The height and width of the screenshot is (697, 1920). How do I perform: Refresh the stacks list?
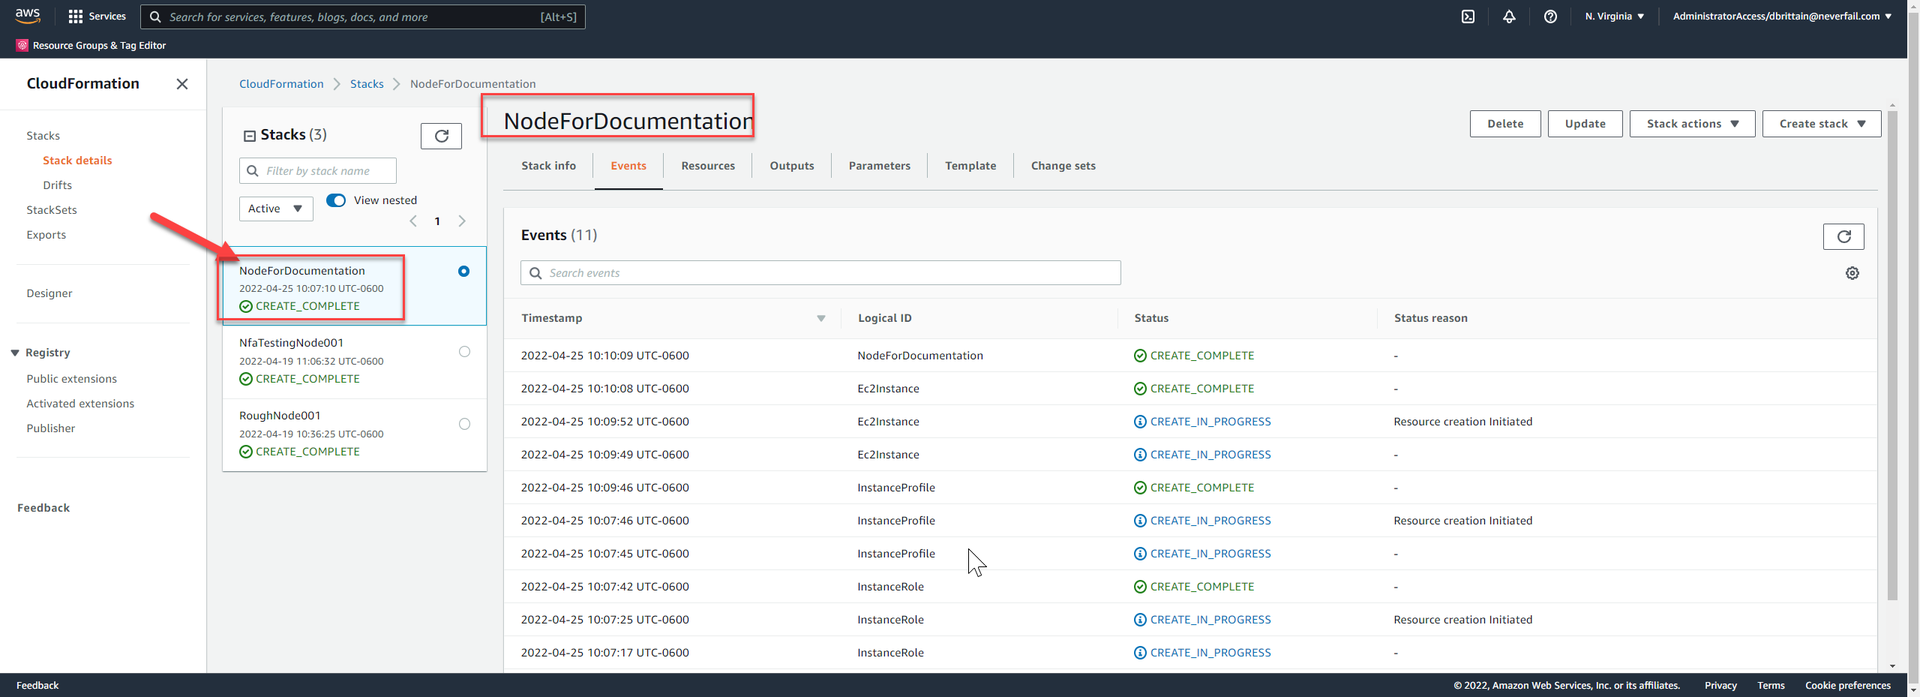pyautogui.click(x=441, y=136)
